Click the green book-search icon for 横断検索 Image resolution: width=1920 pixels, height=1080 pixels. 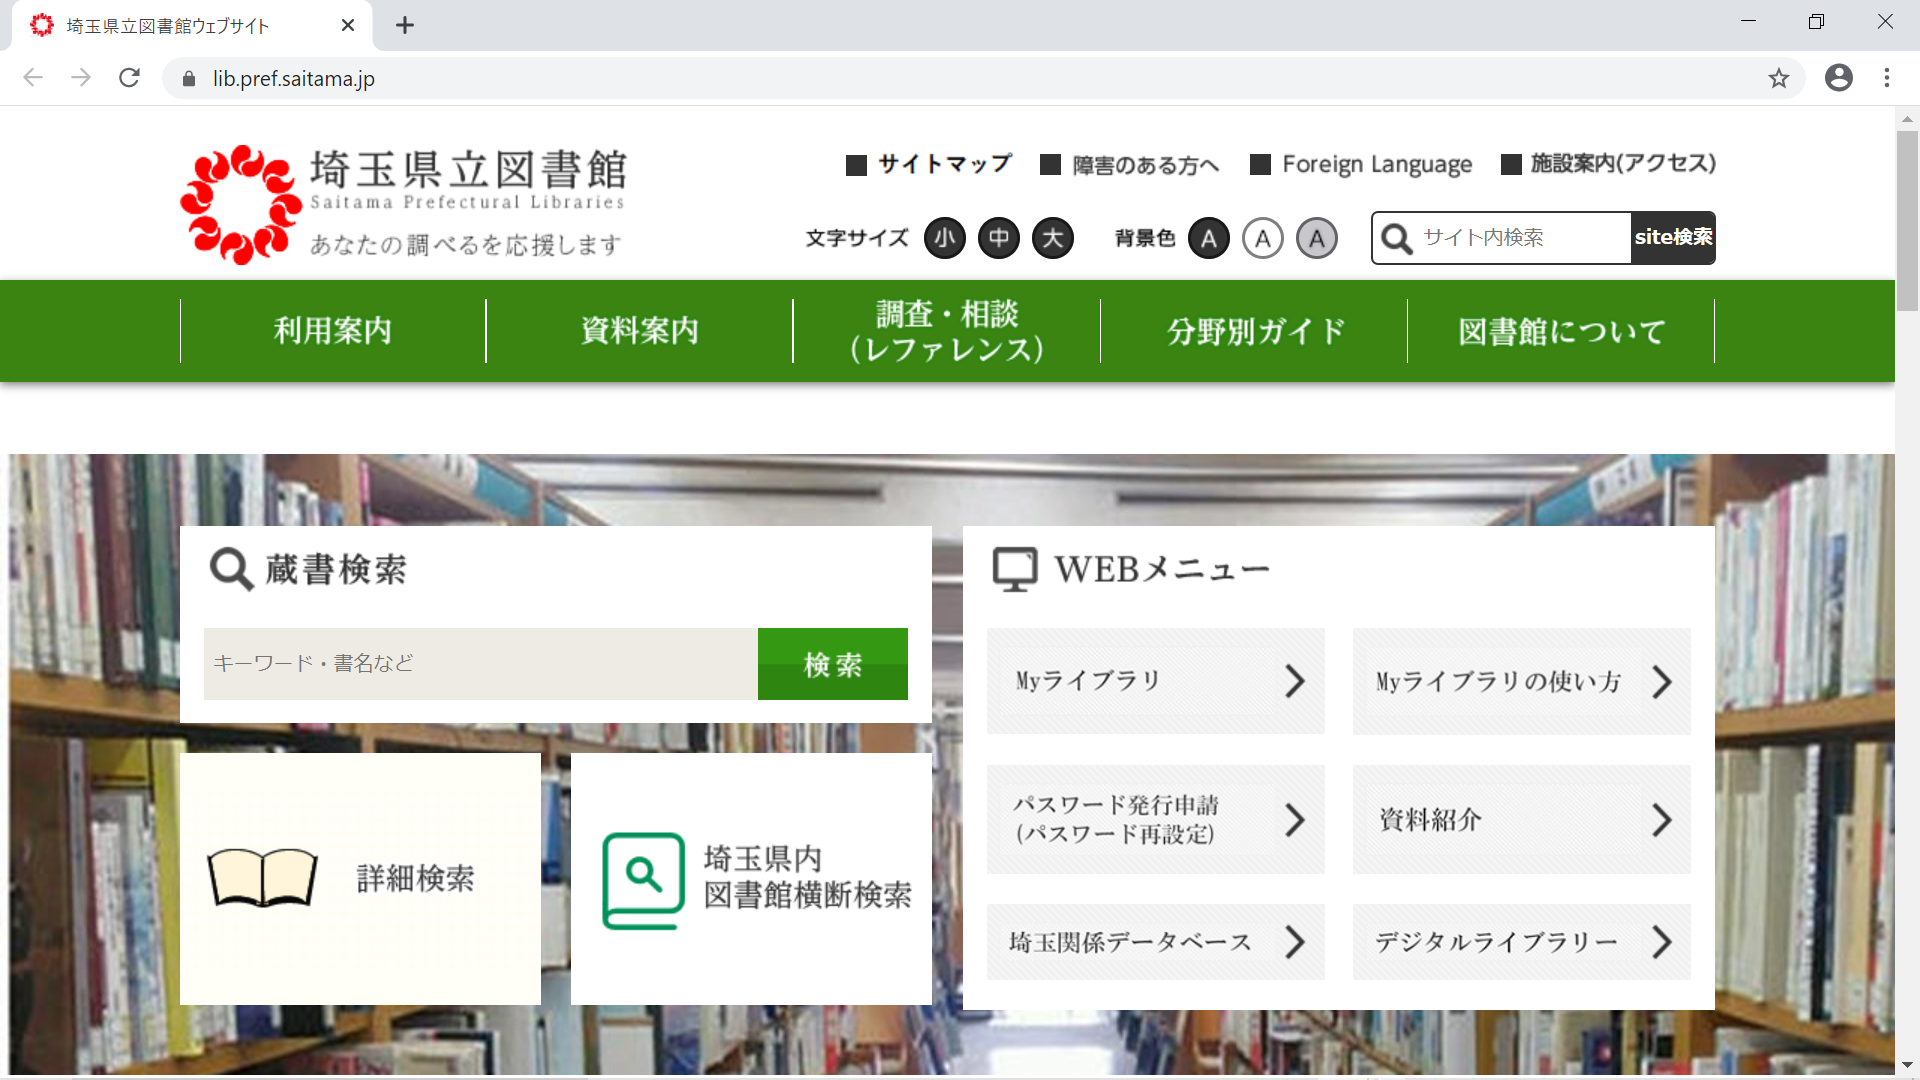click(643, 881)
